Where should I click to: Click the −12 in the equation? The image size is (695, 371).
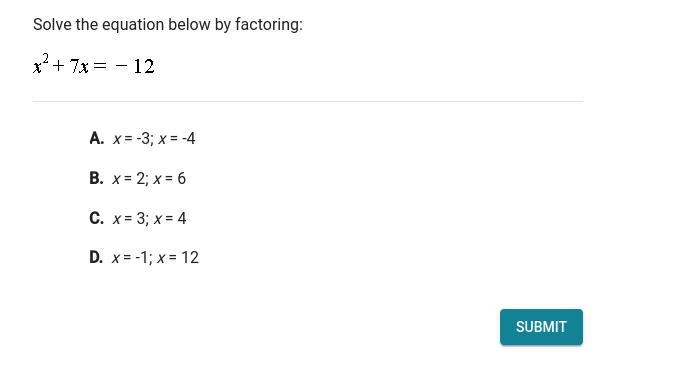(135, 66)
